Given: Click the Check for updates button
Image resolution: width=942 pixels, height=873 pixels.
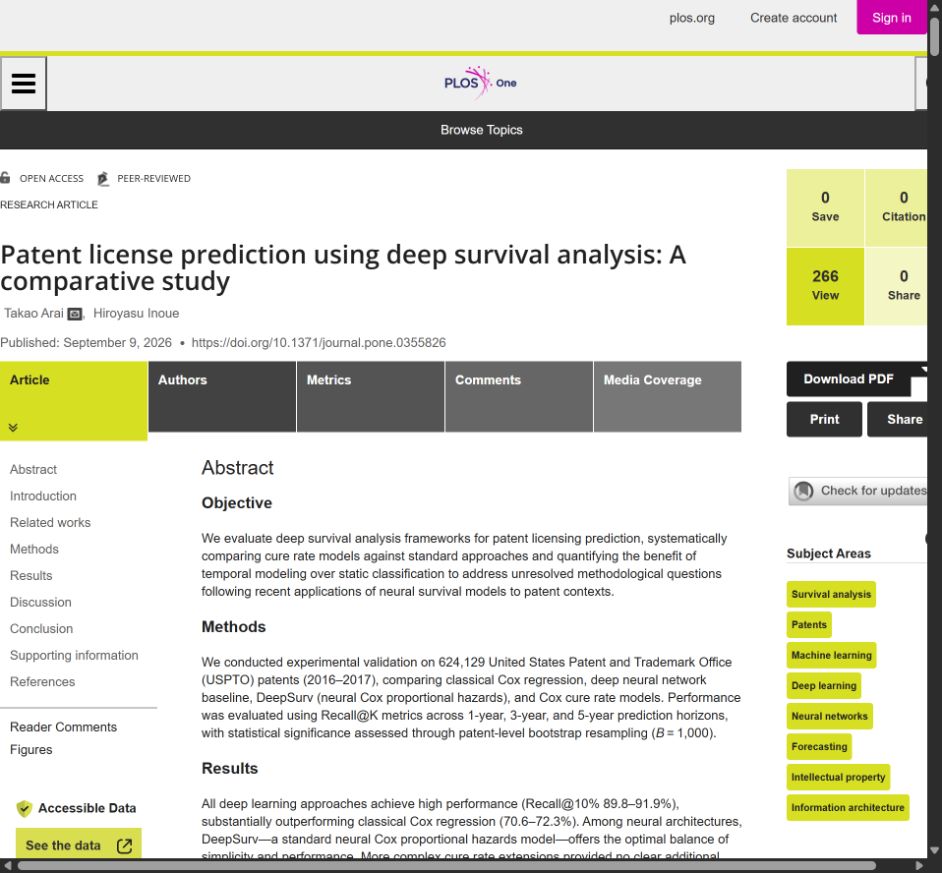Looking at the screenshot, I should tap(858, 491).
